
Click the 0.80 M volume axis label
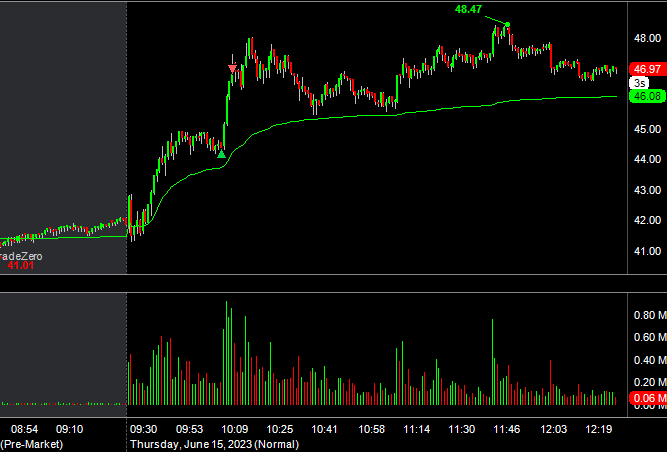(x=650, y=315)
